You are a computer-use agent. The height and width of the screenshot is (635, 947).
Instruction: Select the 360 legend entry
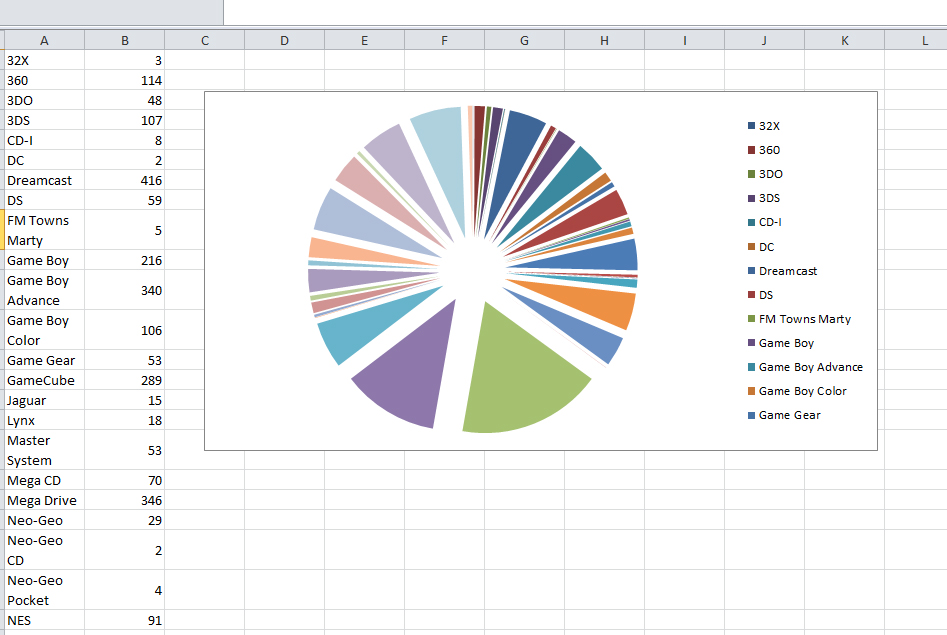[764, 150]
